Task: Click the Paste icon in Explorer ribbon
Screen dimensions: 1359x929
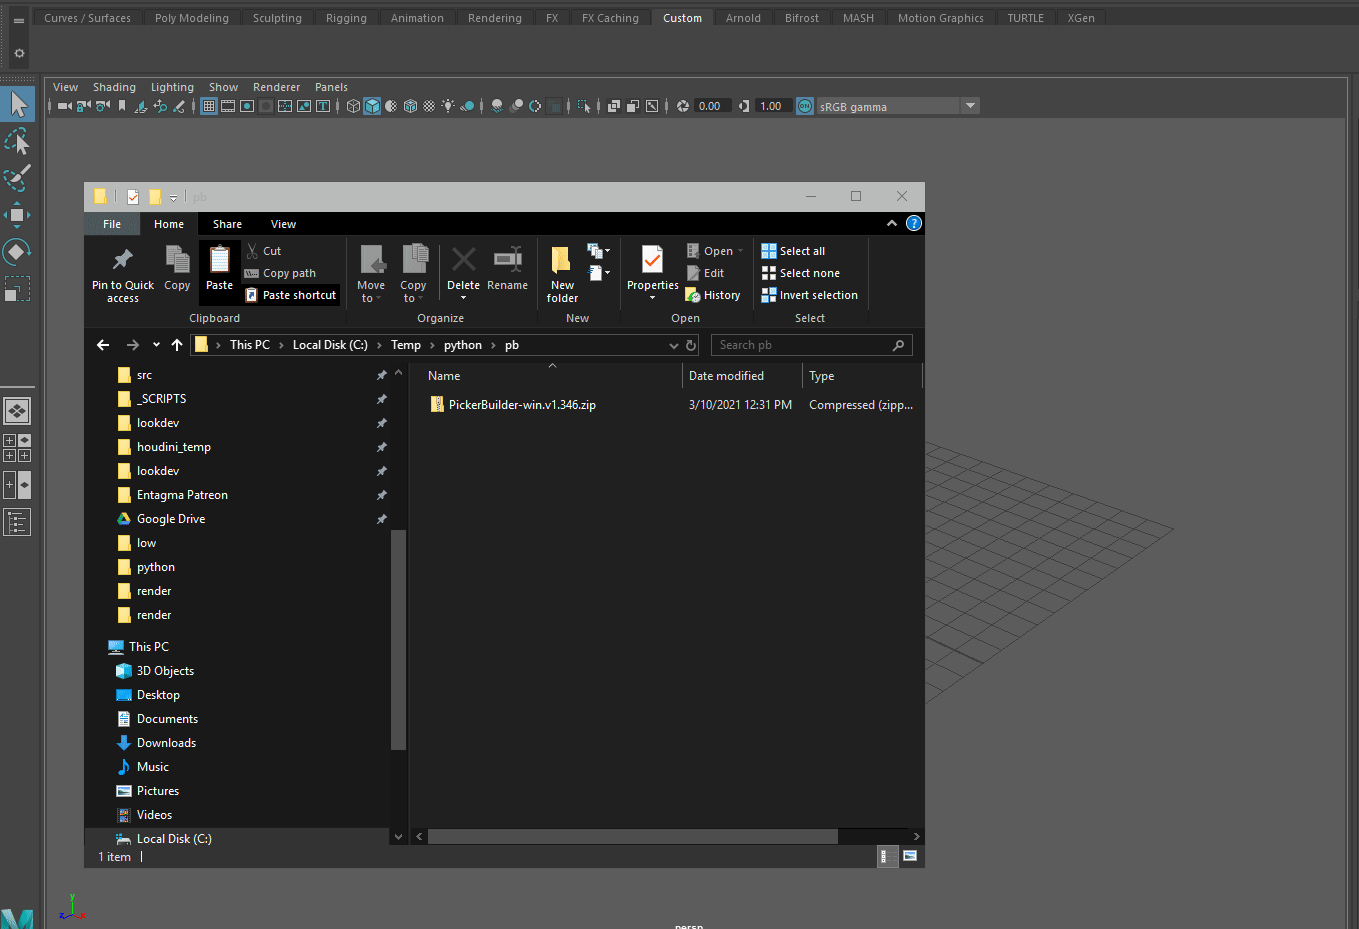Action: click(219, 262)
